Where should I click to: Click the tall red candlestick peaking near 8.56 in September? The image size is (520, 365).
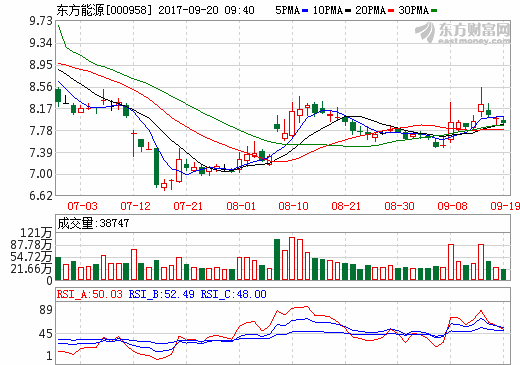coord(481,102)
